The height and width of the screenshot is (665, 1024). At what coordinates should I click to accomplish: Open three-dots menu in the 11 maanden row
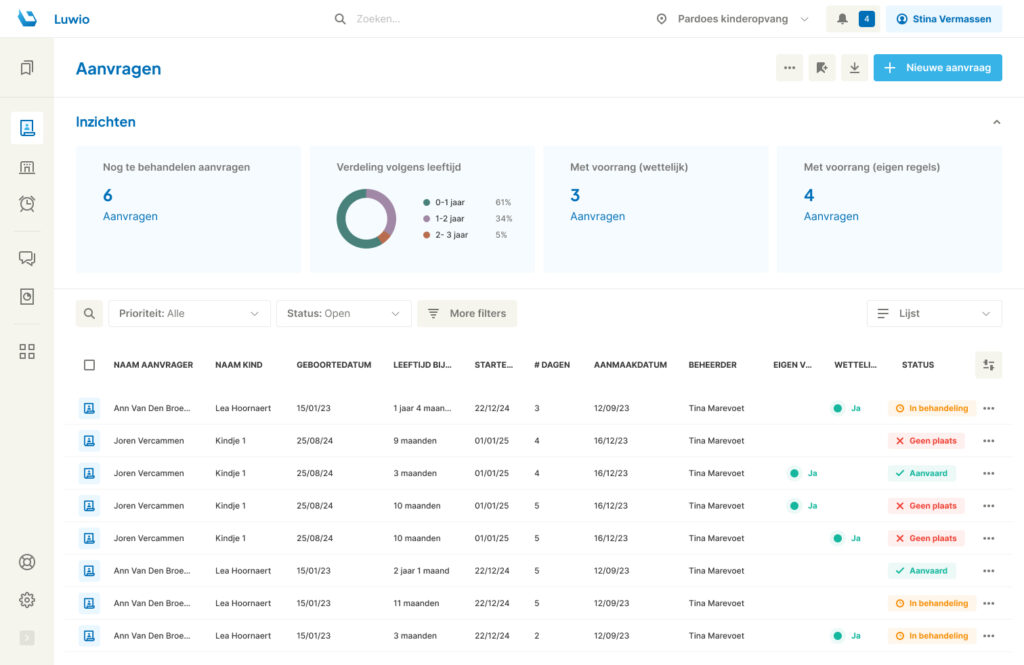click(989, 604)
